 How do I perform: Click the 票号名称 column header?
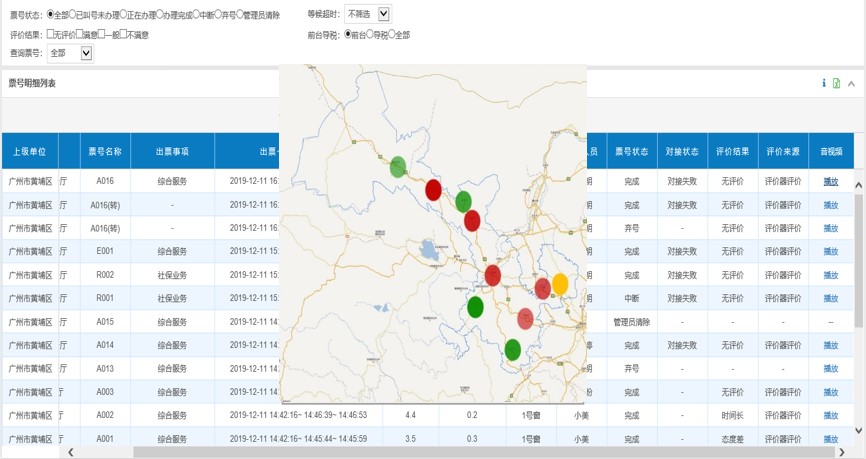click(105, 152)
